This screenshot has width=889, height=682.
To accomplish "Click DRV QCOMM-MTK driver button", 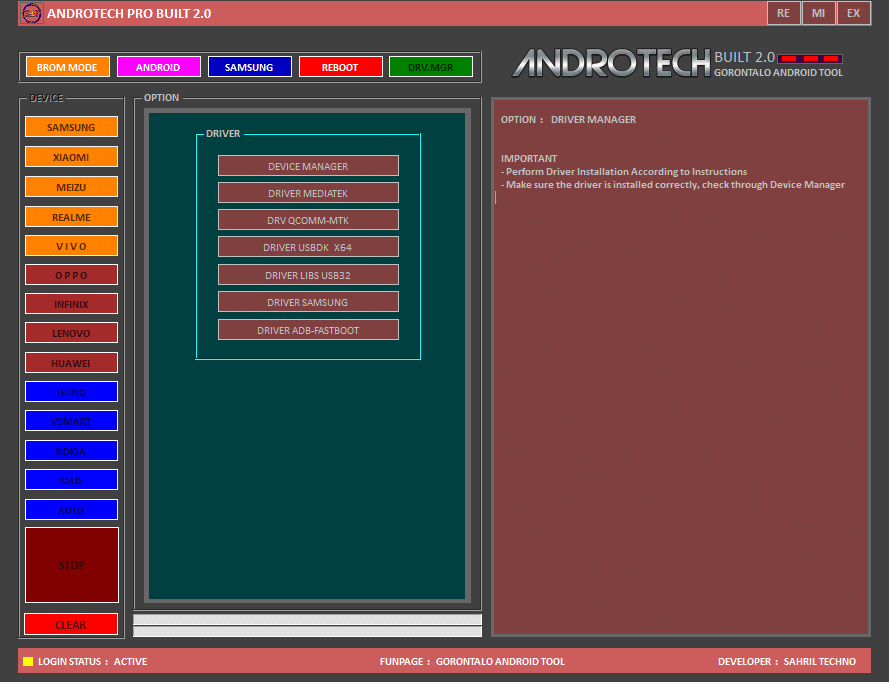I will click(308, 220).
